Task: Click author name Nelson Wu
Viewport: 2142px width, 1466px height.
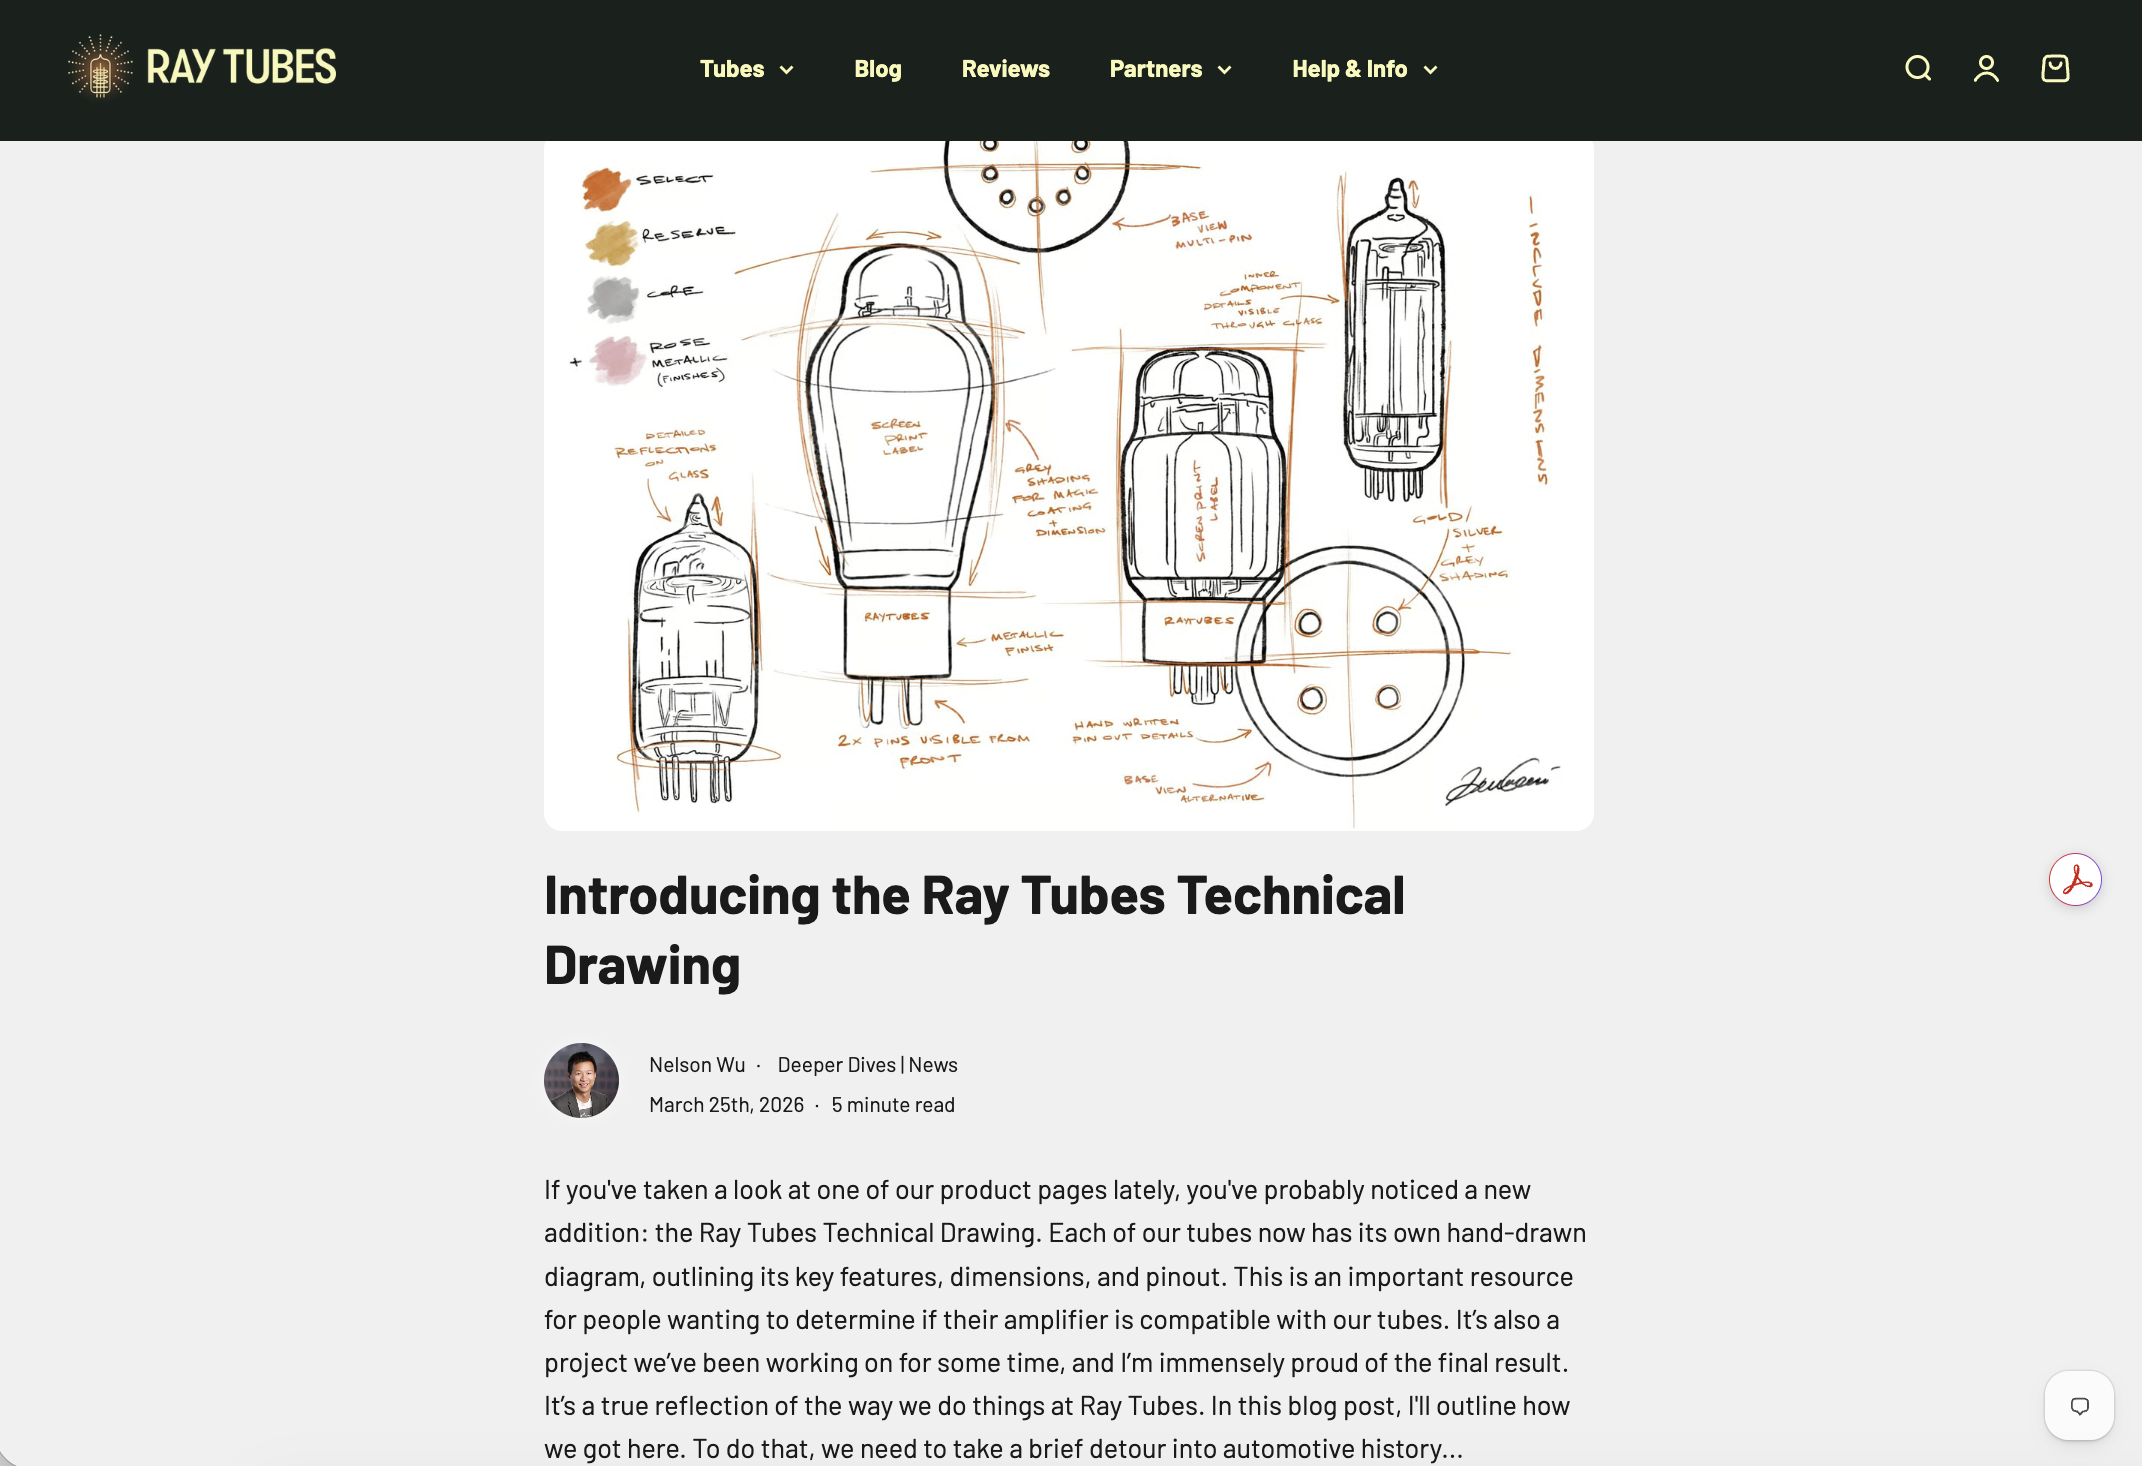Action: click(x=697, y=1065)
